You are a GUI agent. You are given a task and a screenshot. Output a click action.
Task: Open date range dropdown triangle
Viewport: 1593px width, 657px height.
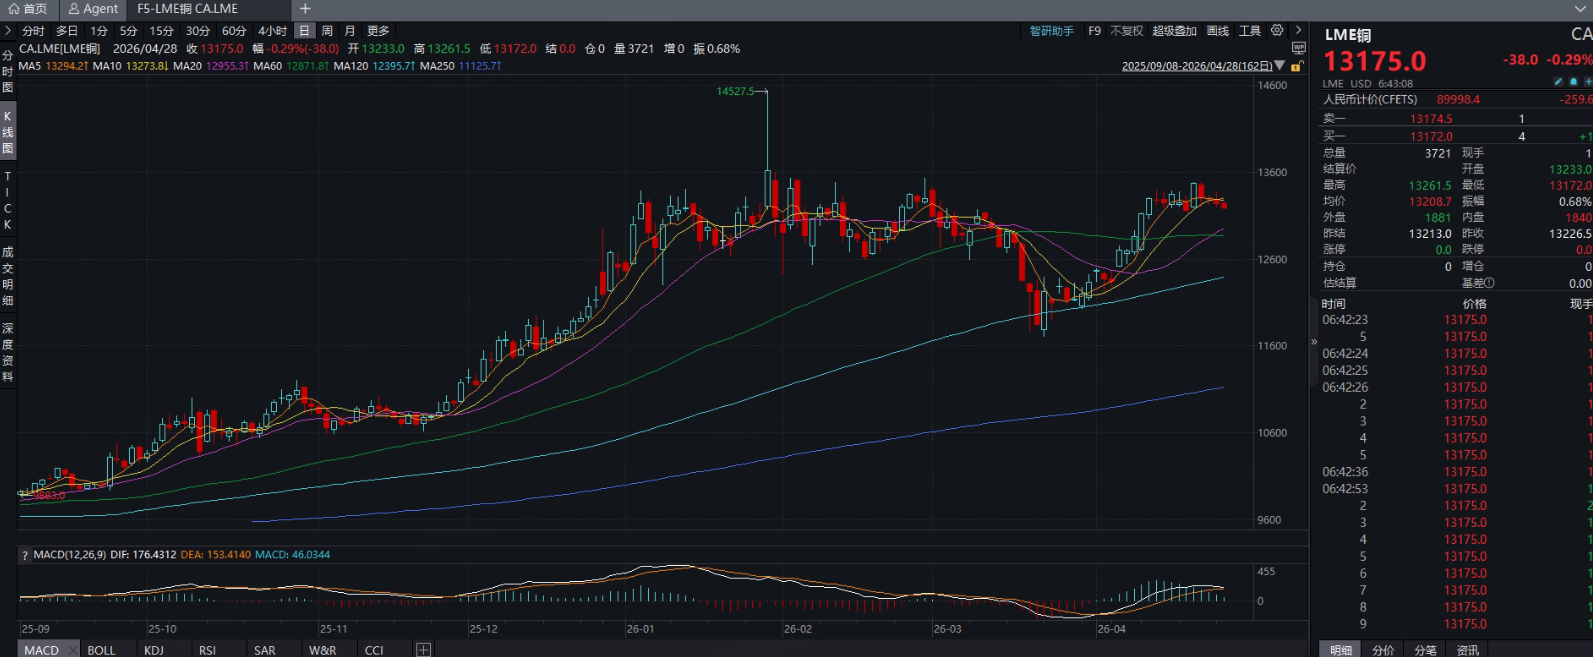pyautogui.click(x=1280, y=66)
